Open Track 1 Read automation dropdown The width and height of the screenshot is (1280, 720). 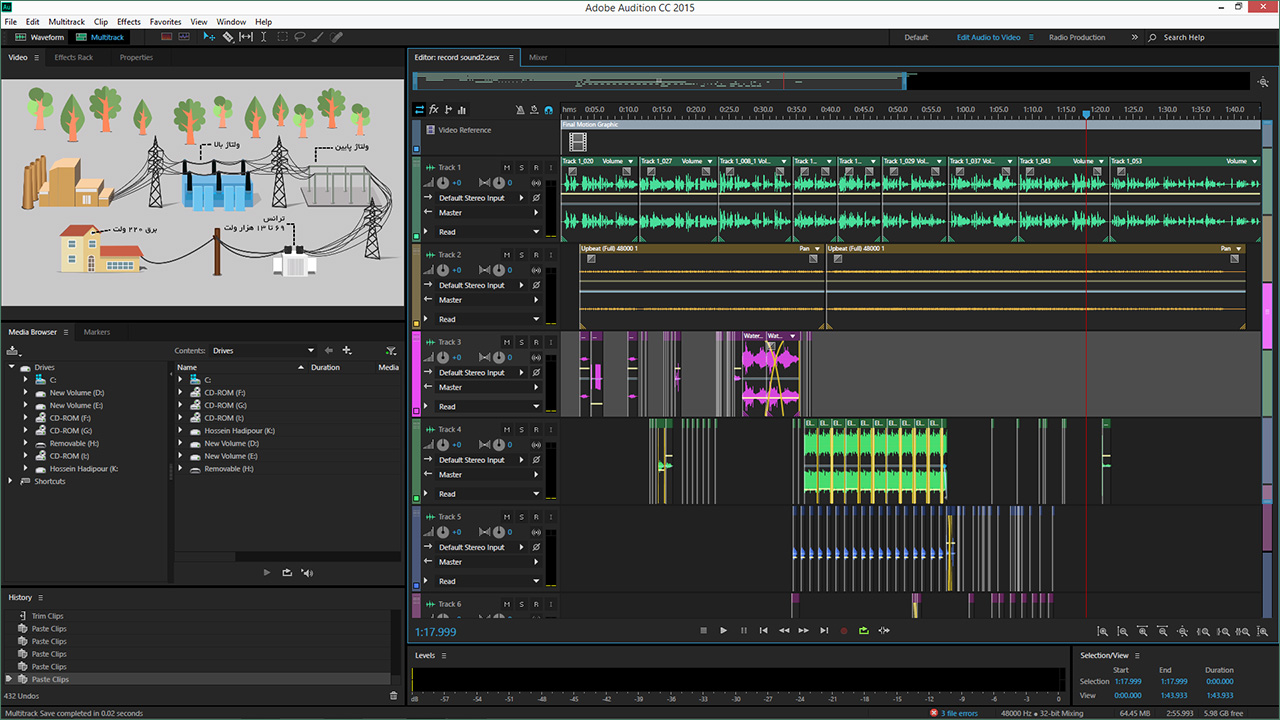click(x=487, y=232)
